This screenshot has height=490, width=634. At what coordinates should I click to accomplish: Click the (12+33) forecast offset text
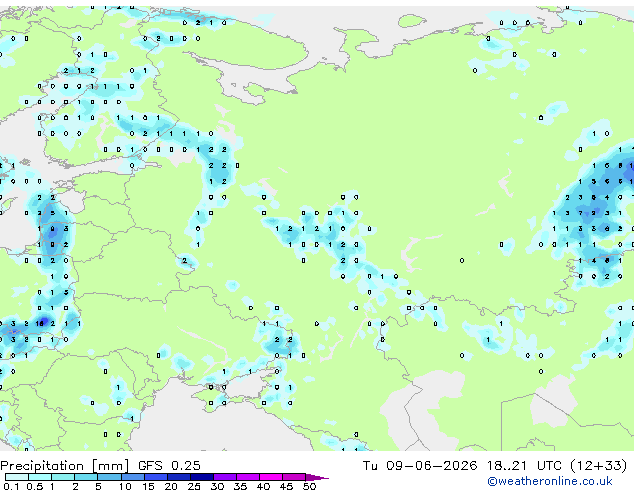pos(599,466)
